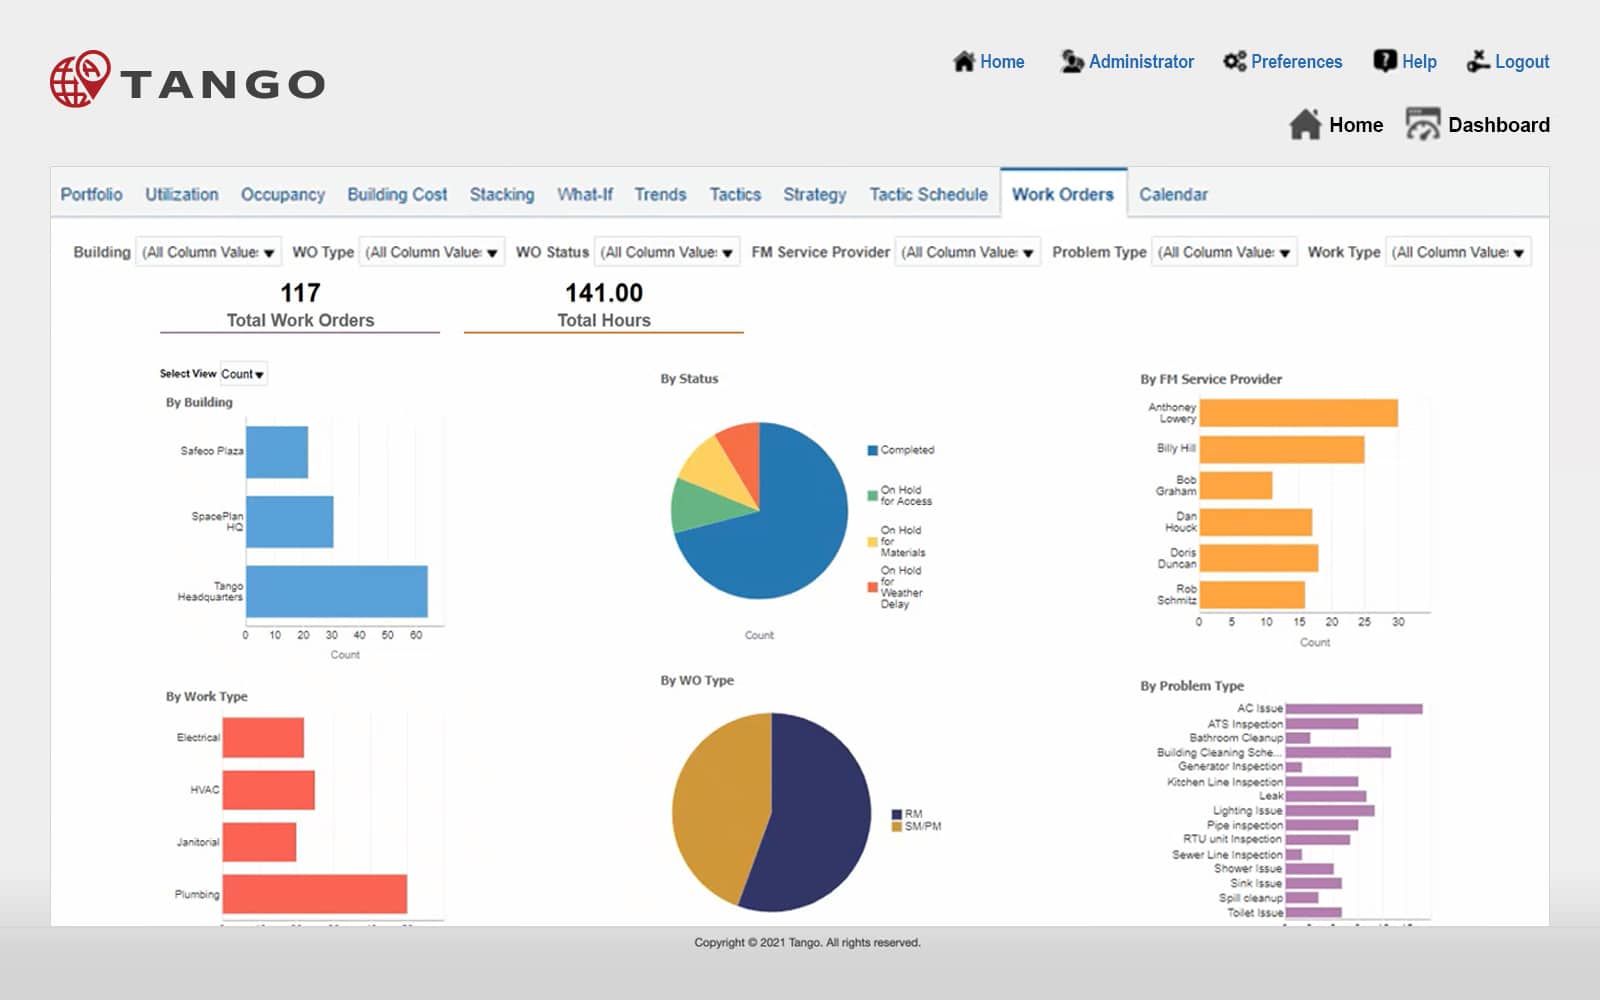Open the Building filter dropdown
The image size is (1600, 1000).
point(209,252)
